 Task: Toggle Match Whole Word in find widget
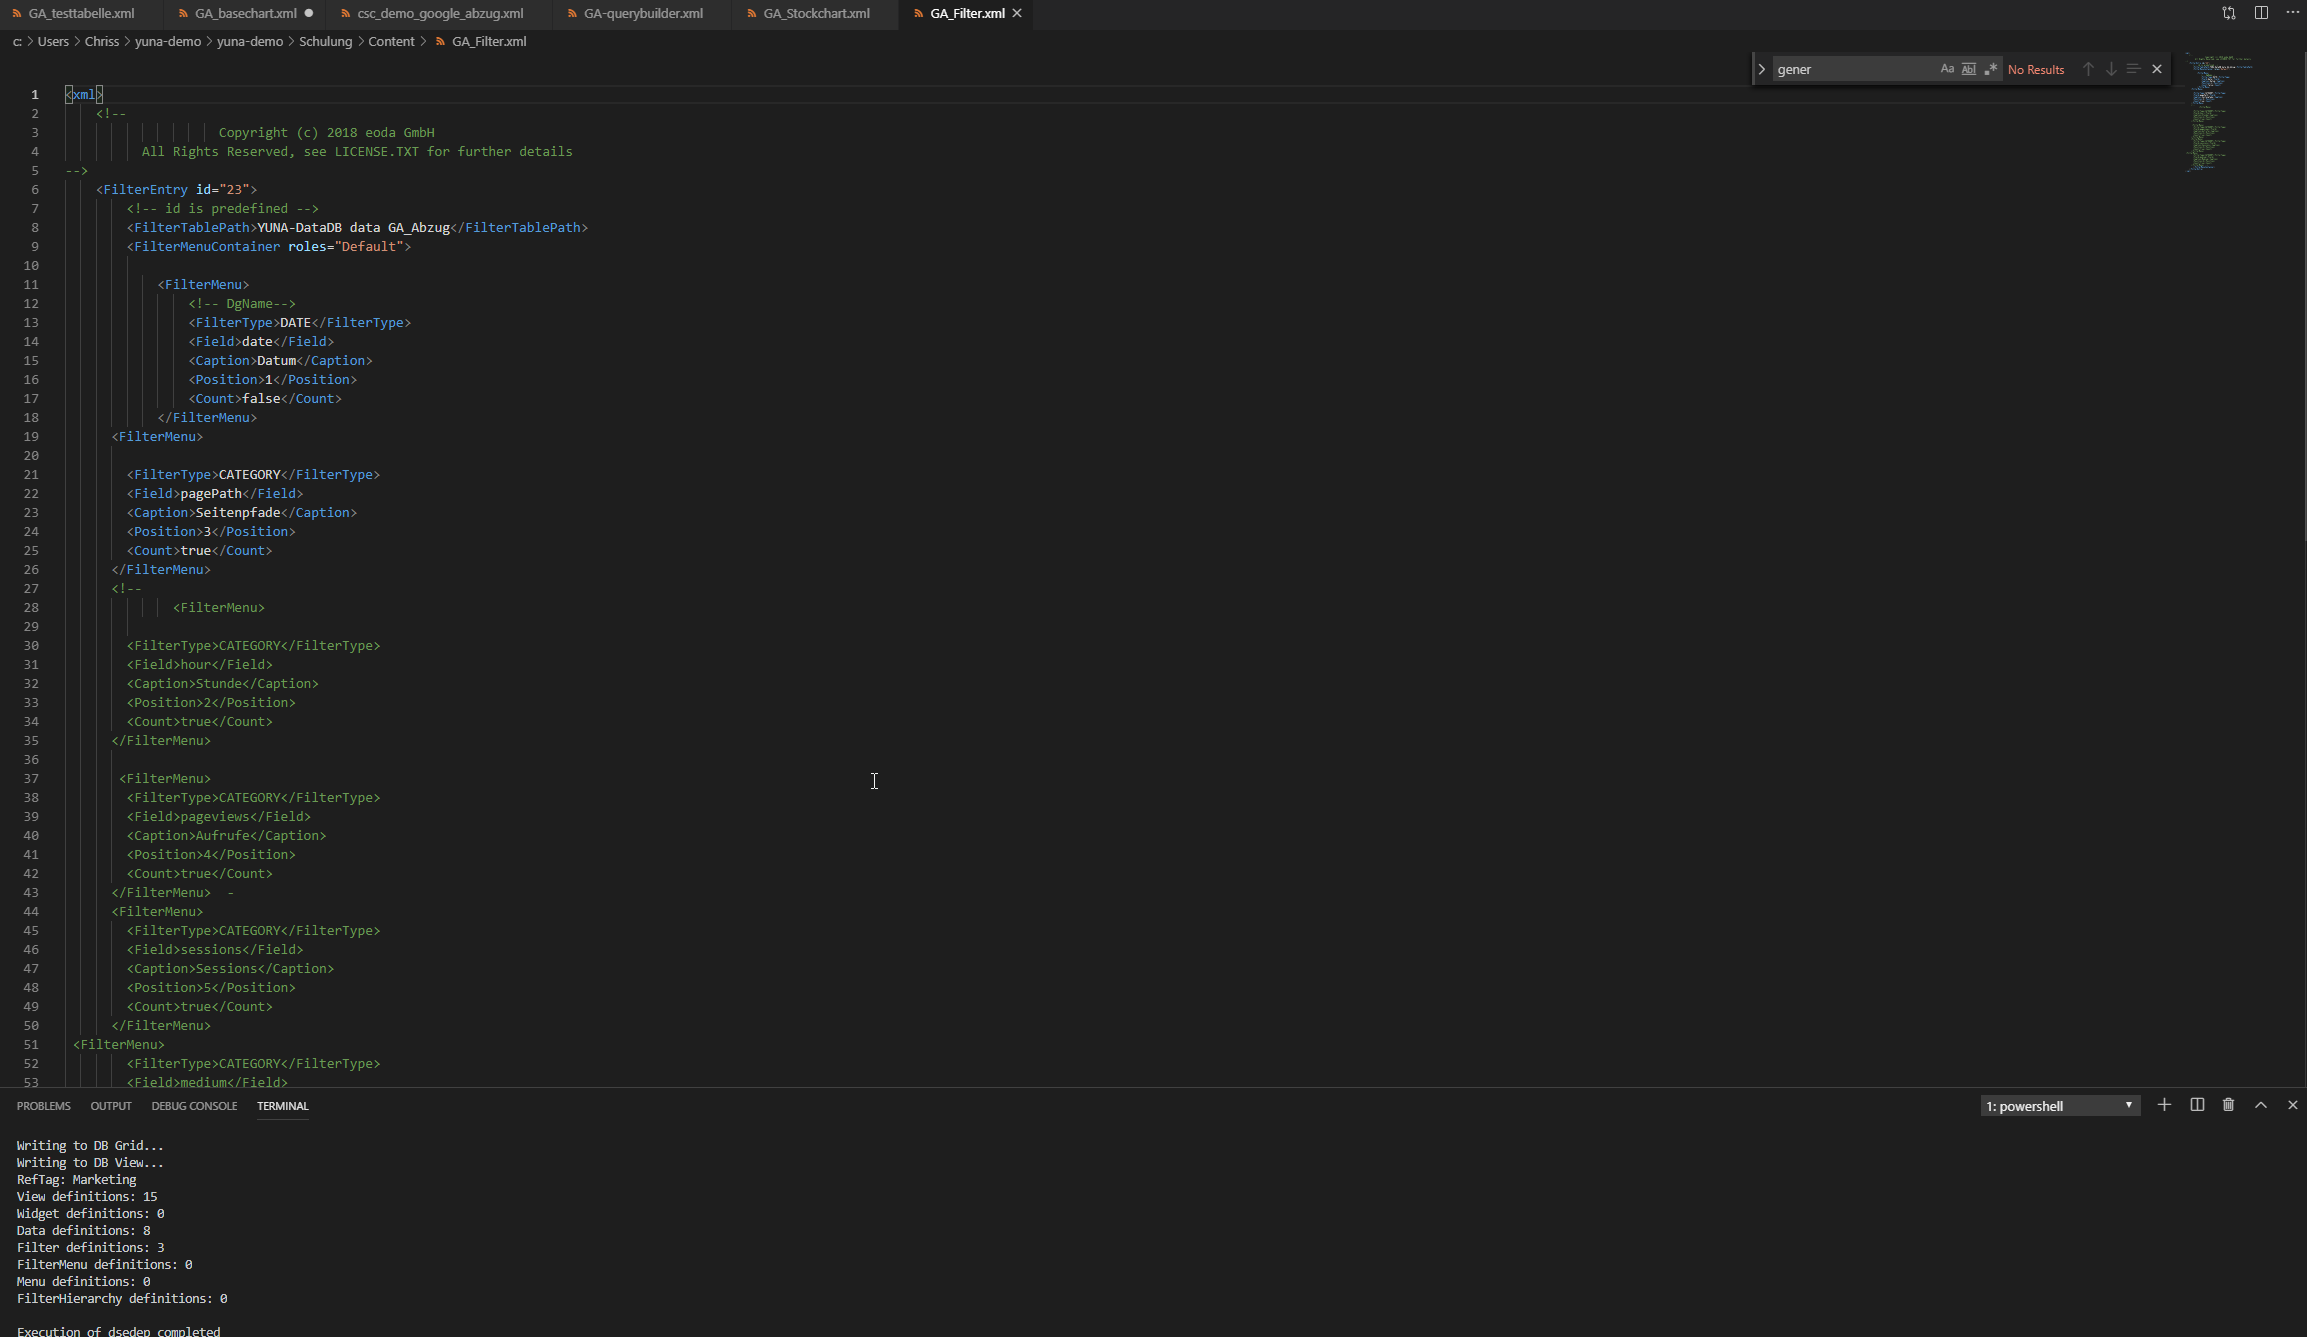coord(1968,69)
